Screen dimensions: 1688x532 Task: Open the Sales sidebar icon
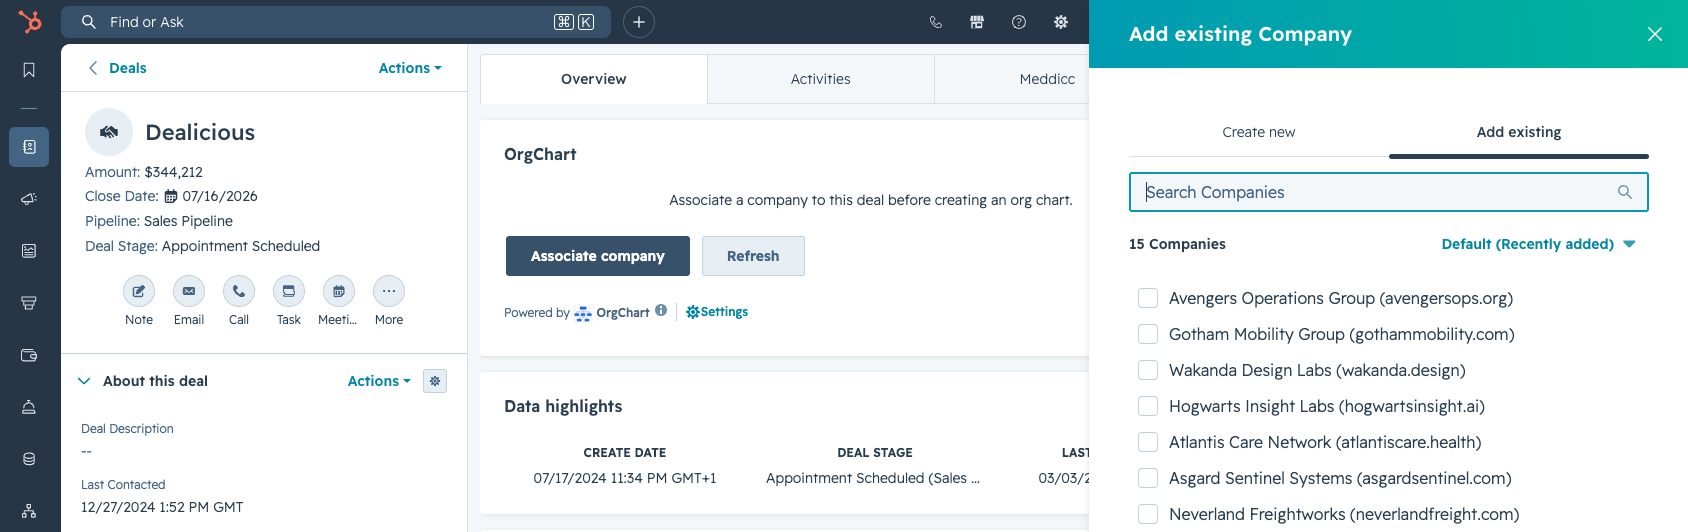coord(29,303)
